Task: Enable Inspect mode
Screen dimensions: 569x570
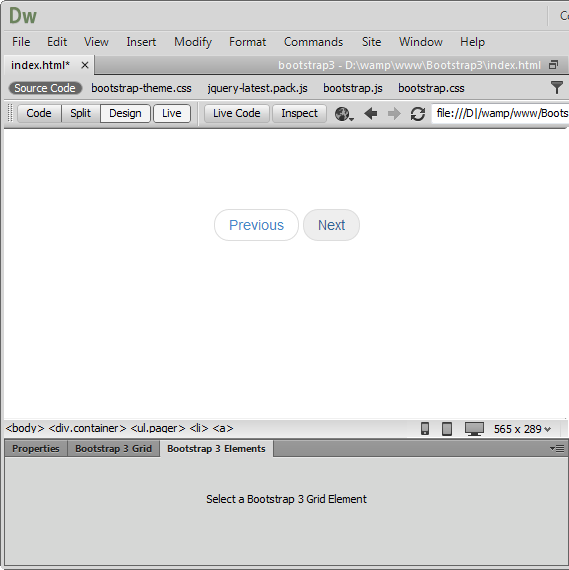Action: tap(299, 113)
